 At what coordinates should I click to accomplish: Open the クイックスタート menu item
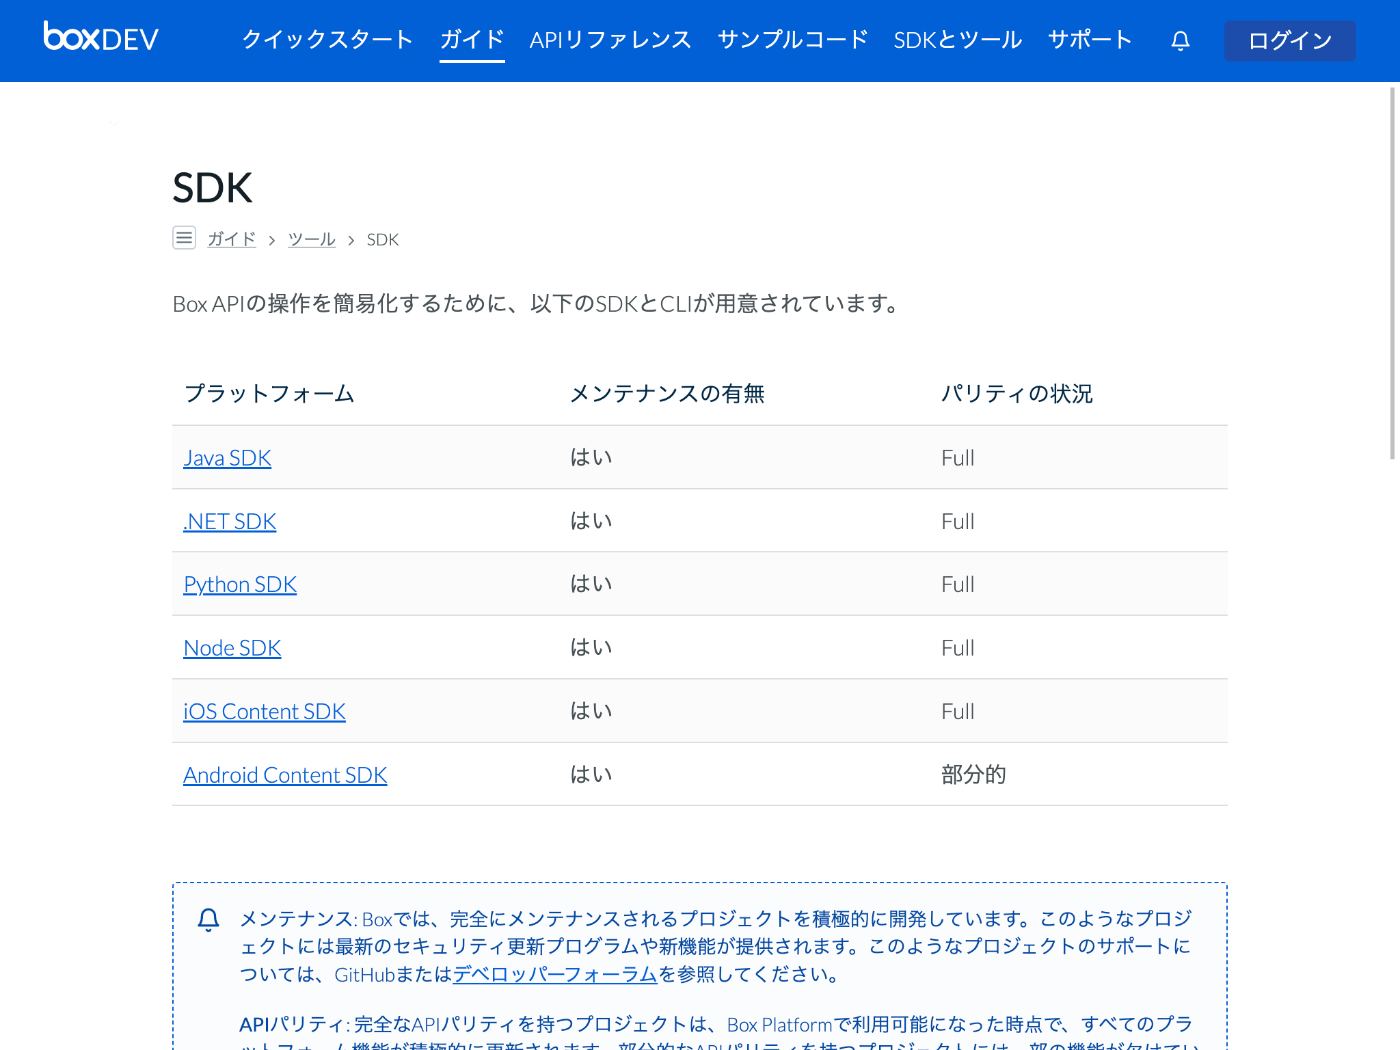coord(327,40)
